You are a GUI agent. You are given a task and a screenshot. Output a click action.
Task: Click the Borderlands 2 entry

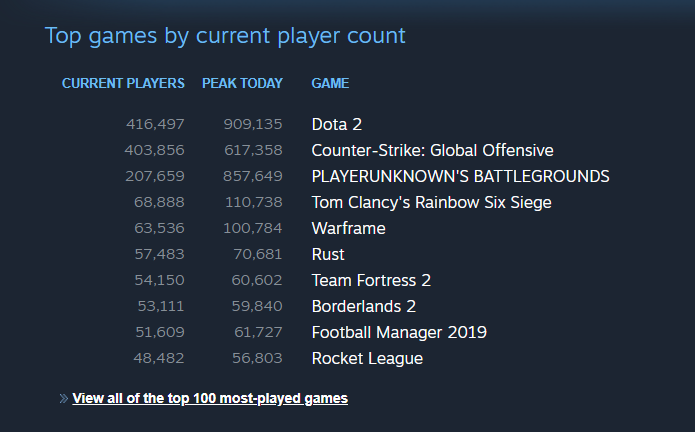(x=364, y=307)
